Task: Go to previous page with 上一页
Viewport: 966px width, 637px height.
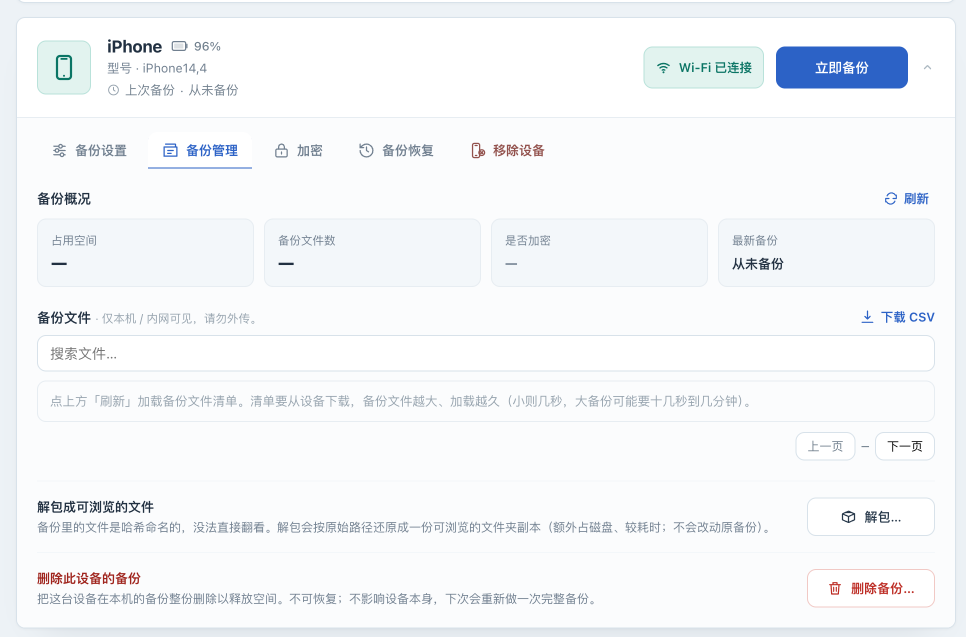Action: [x=826, y=447]
